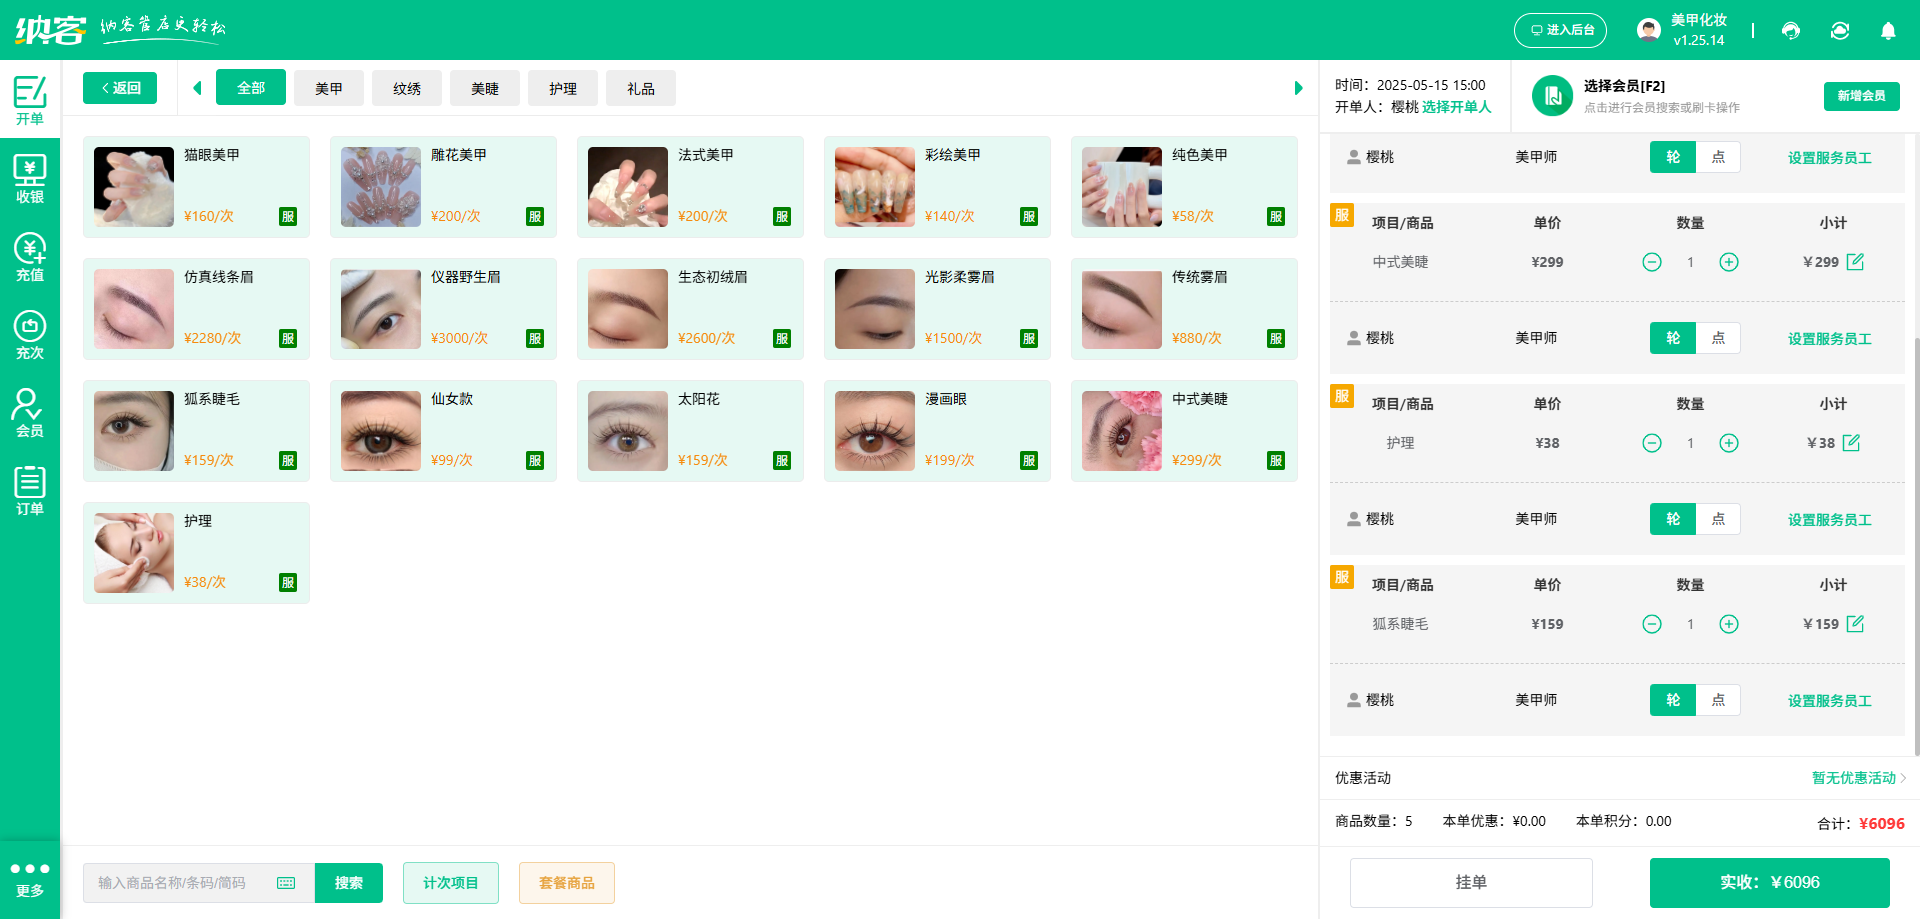Click 设置服务员工 below 狐系睫毛

(x=1830, y=701)
